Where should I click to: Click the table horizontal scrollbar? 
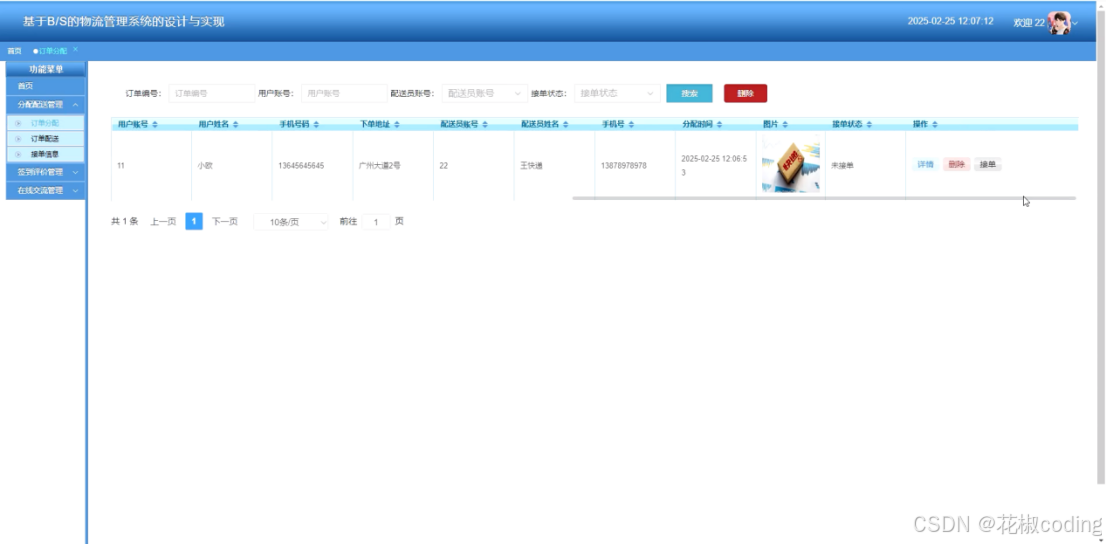point(824,198)
